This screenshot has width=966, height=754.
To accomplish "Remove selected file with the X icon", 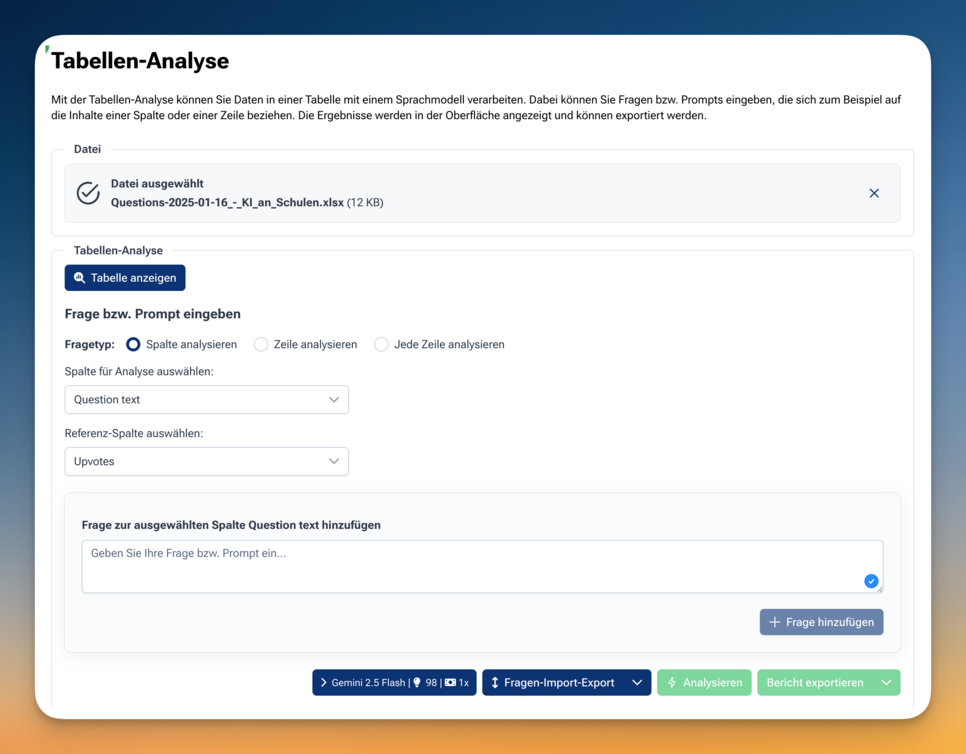I will (874, 193).
